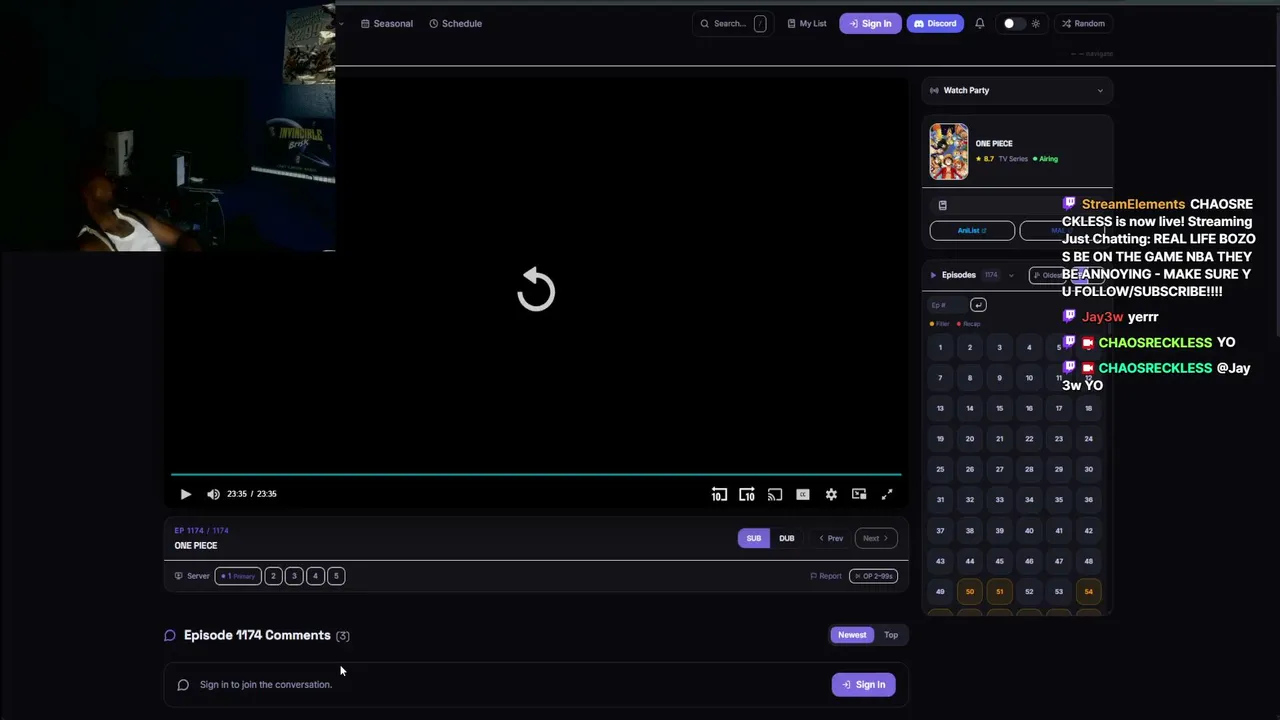Open episode 27
Image resolution: width=1280 pixels, height=720 pixels.
999,470
